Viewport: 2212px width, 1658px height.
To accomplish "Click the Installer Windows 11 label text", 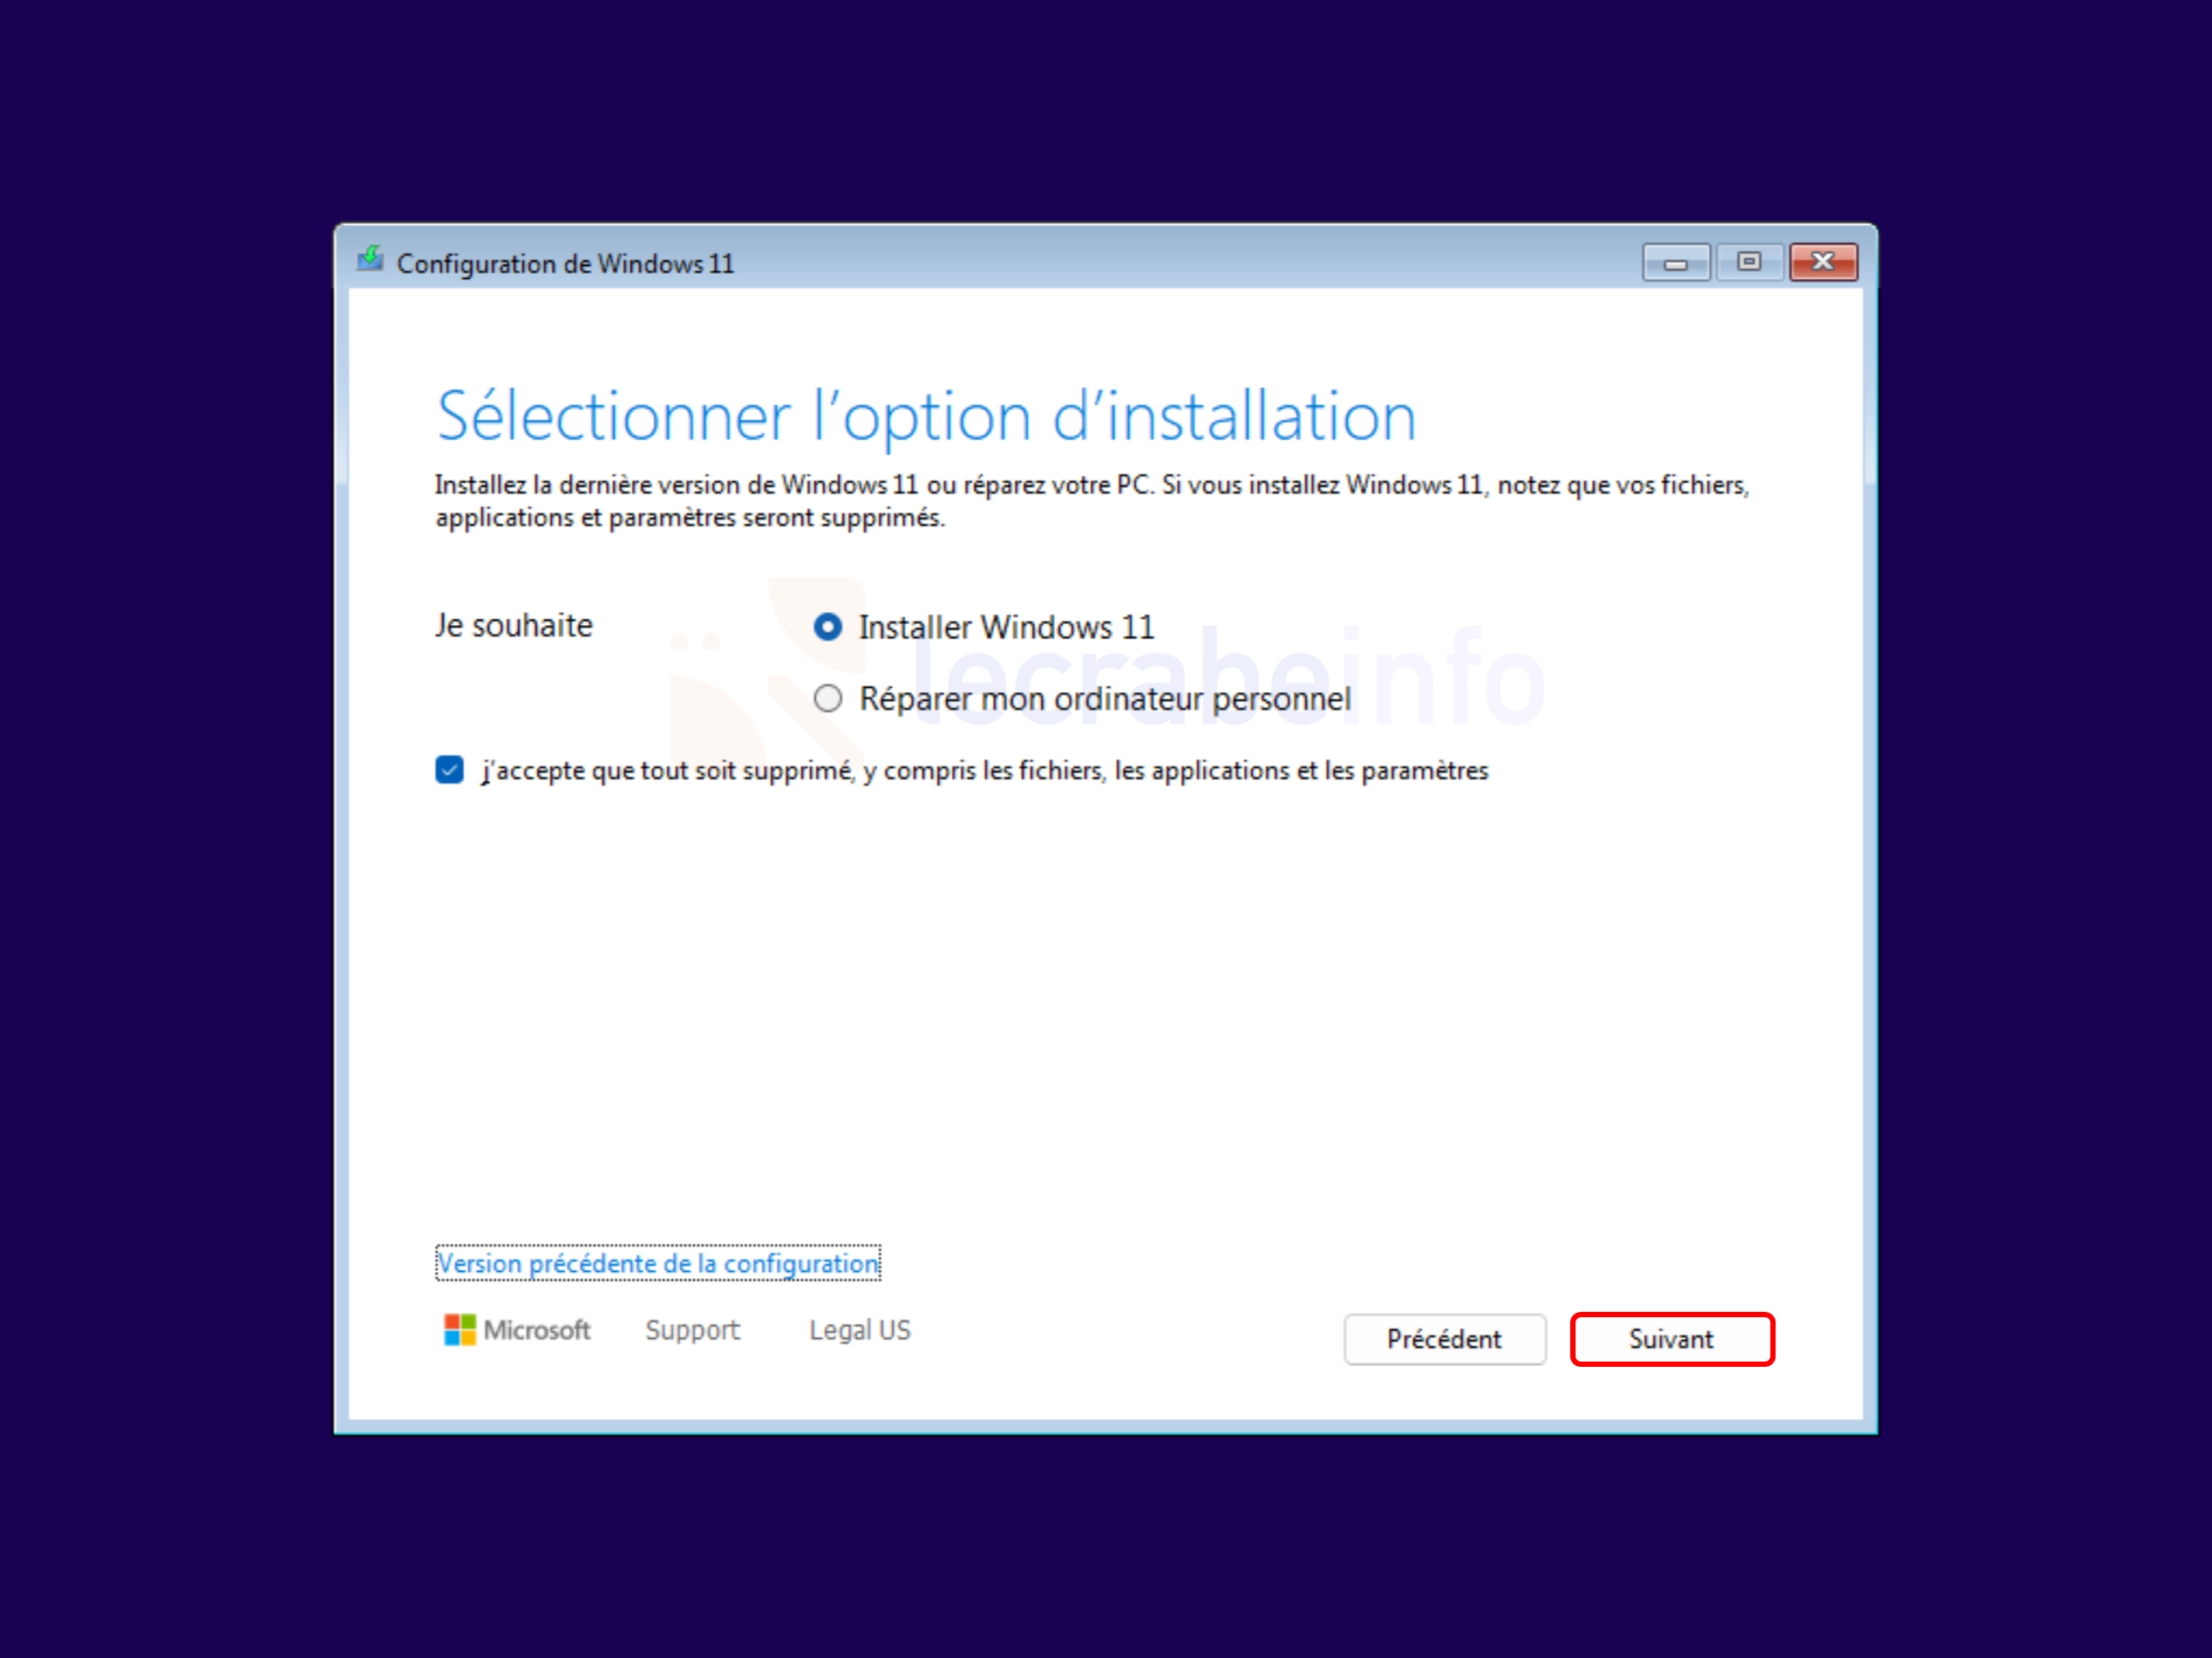I will pos(1006,627).
